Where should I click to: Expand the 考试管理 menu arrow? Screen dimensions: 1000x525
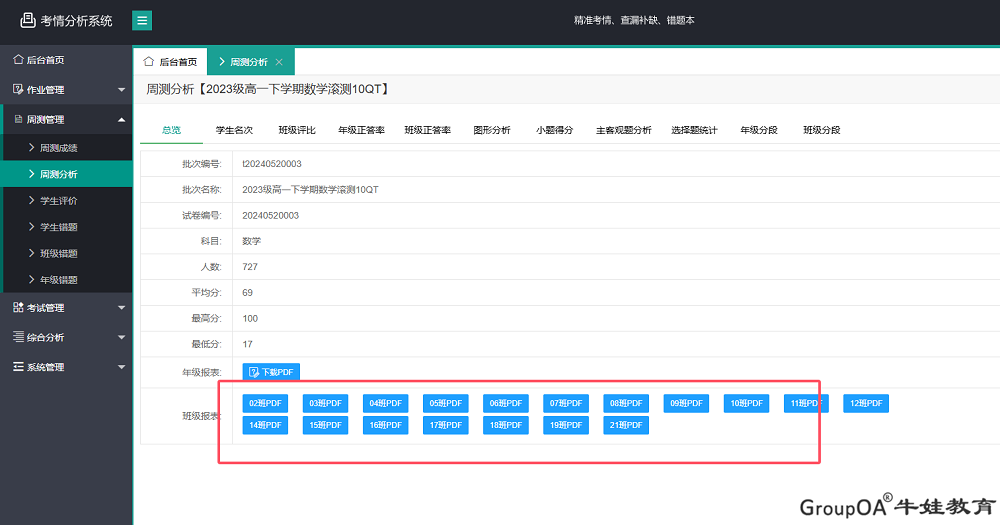click(121, 308)
